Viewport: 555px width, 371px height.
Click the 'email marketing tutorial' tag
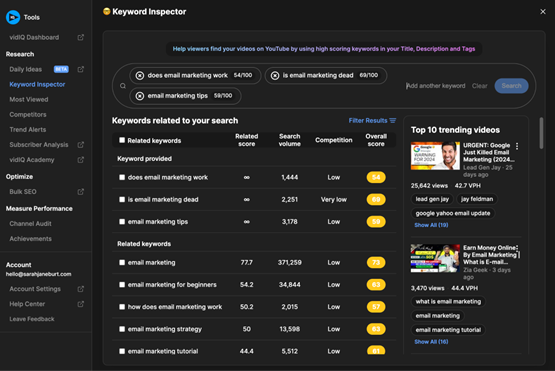coord(448,330)
